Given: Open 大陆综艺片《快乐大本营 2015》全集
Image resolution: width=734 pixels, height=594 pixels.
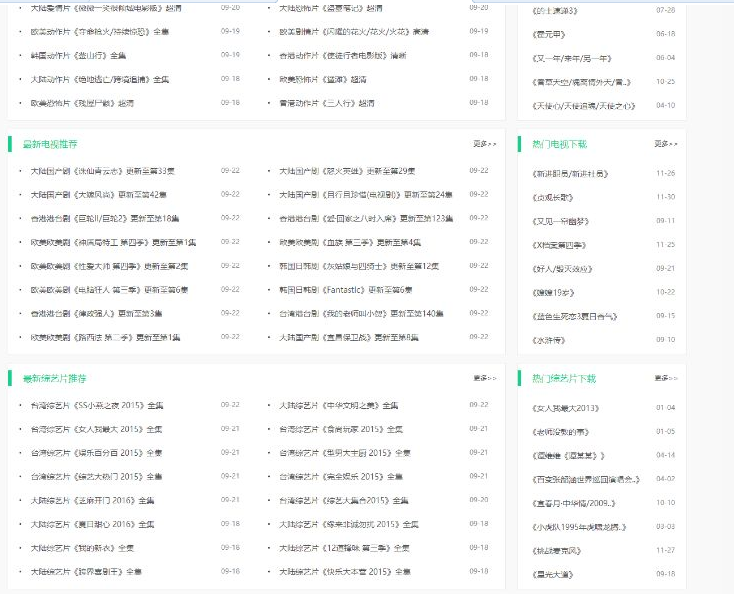Looking at the screenshot, I should pos(345,572).
